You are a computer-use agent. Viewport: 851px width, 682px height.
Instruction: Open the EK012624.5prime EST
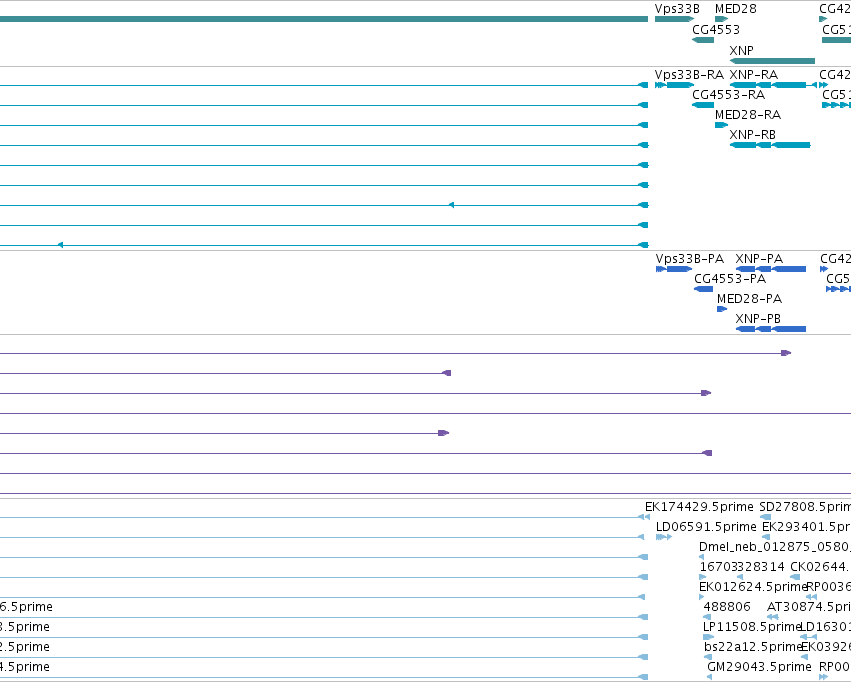[x=701, y=597]
